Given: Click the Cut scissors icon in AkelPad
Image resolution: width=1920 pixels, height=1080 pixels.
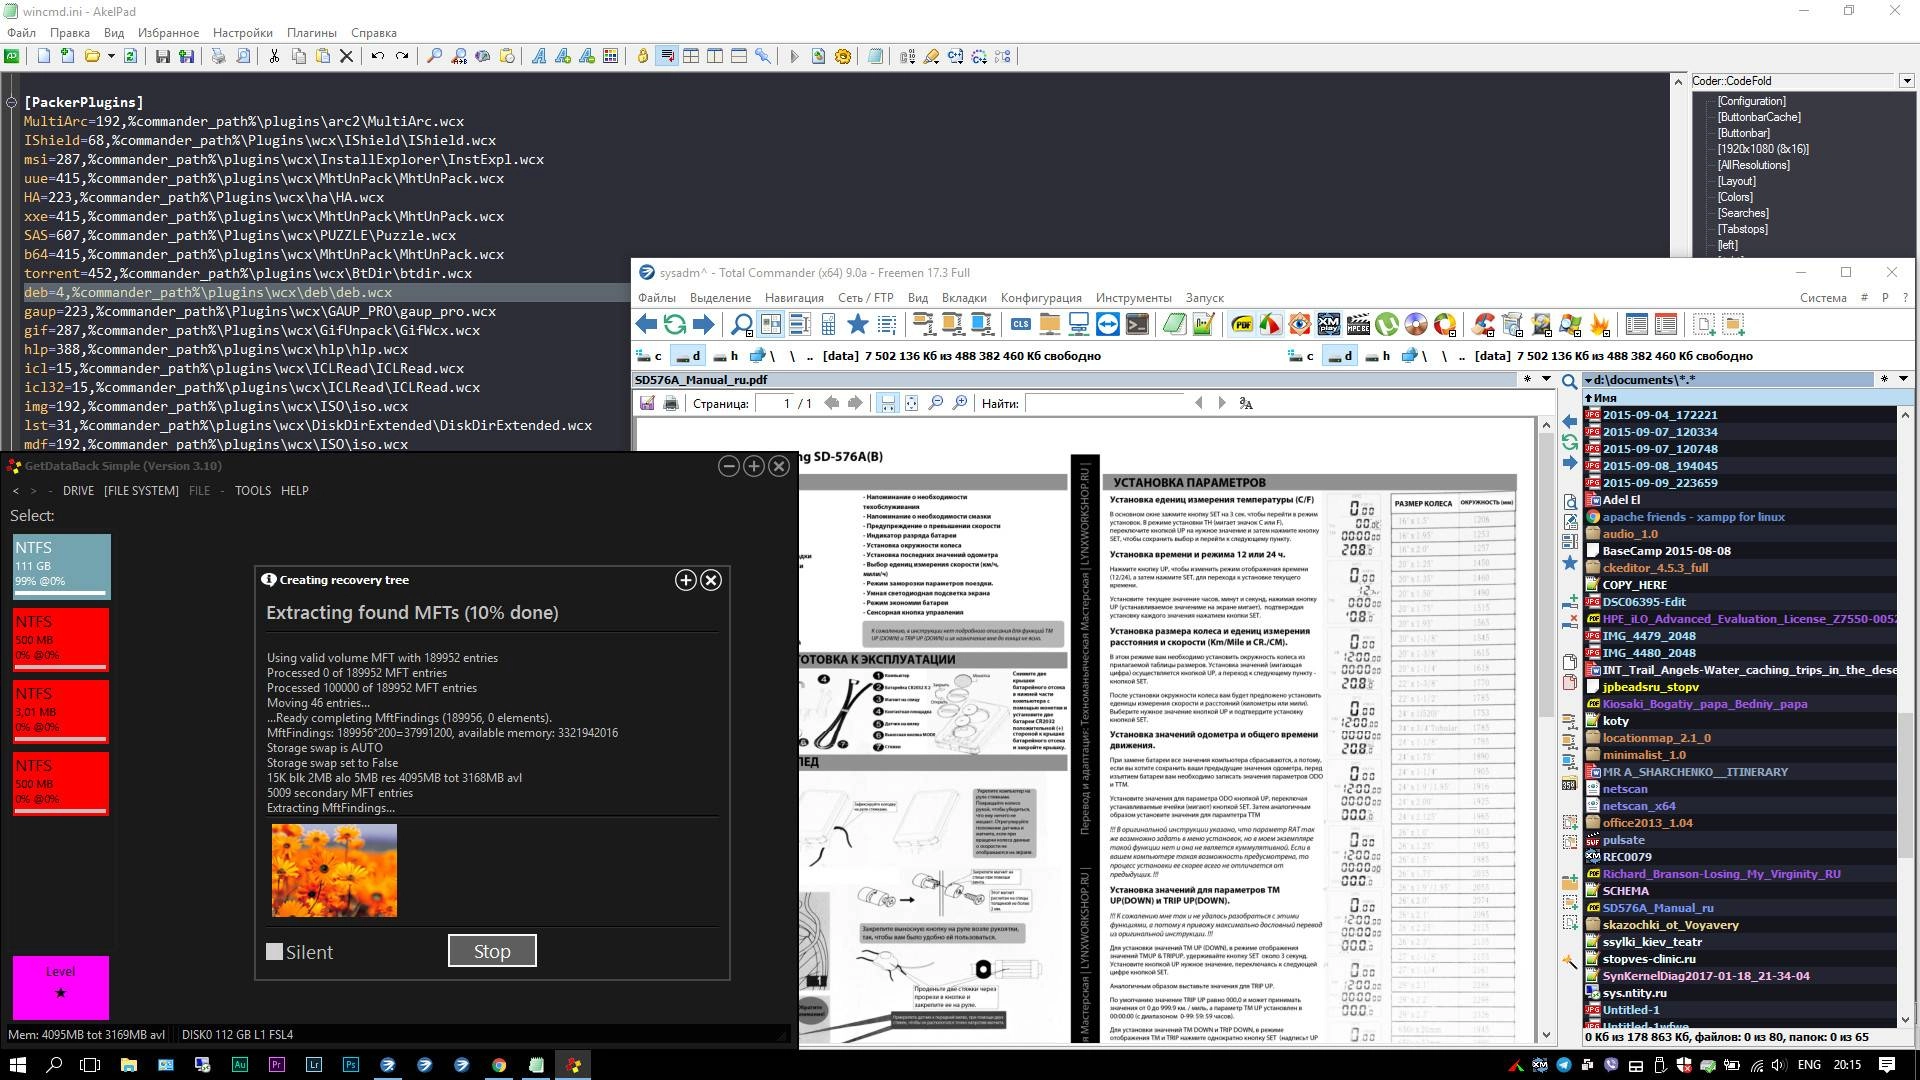Looking at the screenshot, I should pyautogui.click(x=274, y=56).
